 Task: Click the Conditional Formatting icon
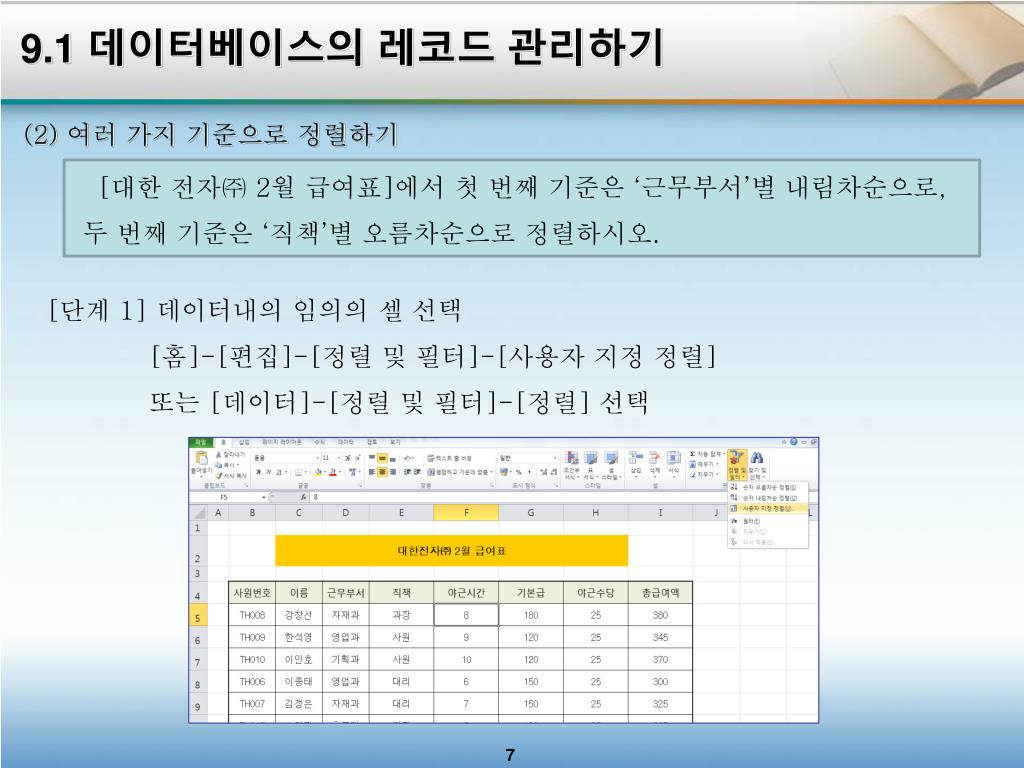click(572, 458)
